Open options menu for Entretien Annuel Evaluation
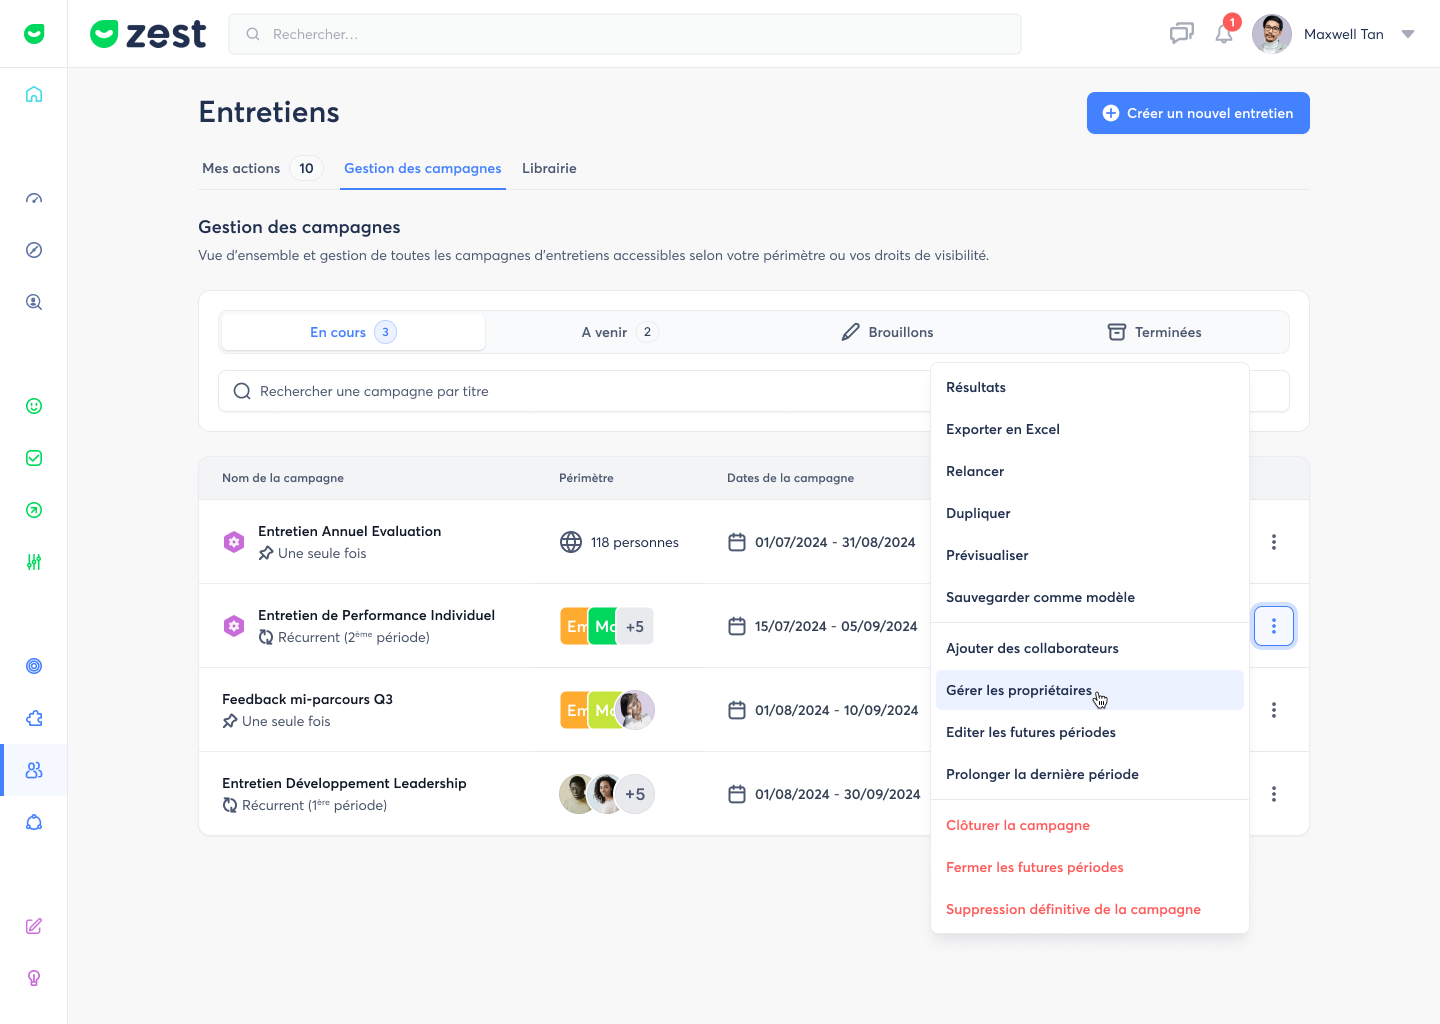Image resolution: width=1440 pixels, height=1024 pixels. [x=1273, y=542]
